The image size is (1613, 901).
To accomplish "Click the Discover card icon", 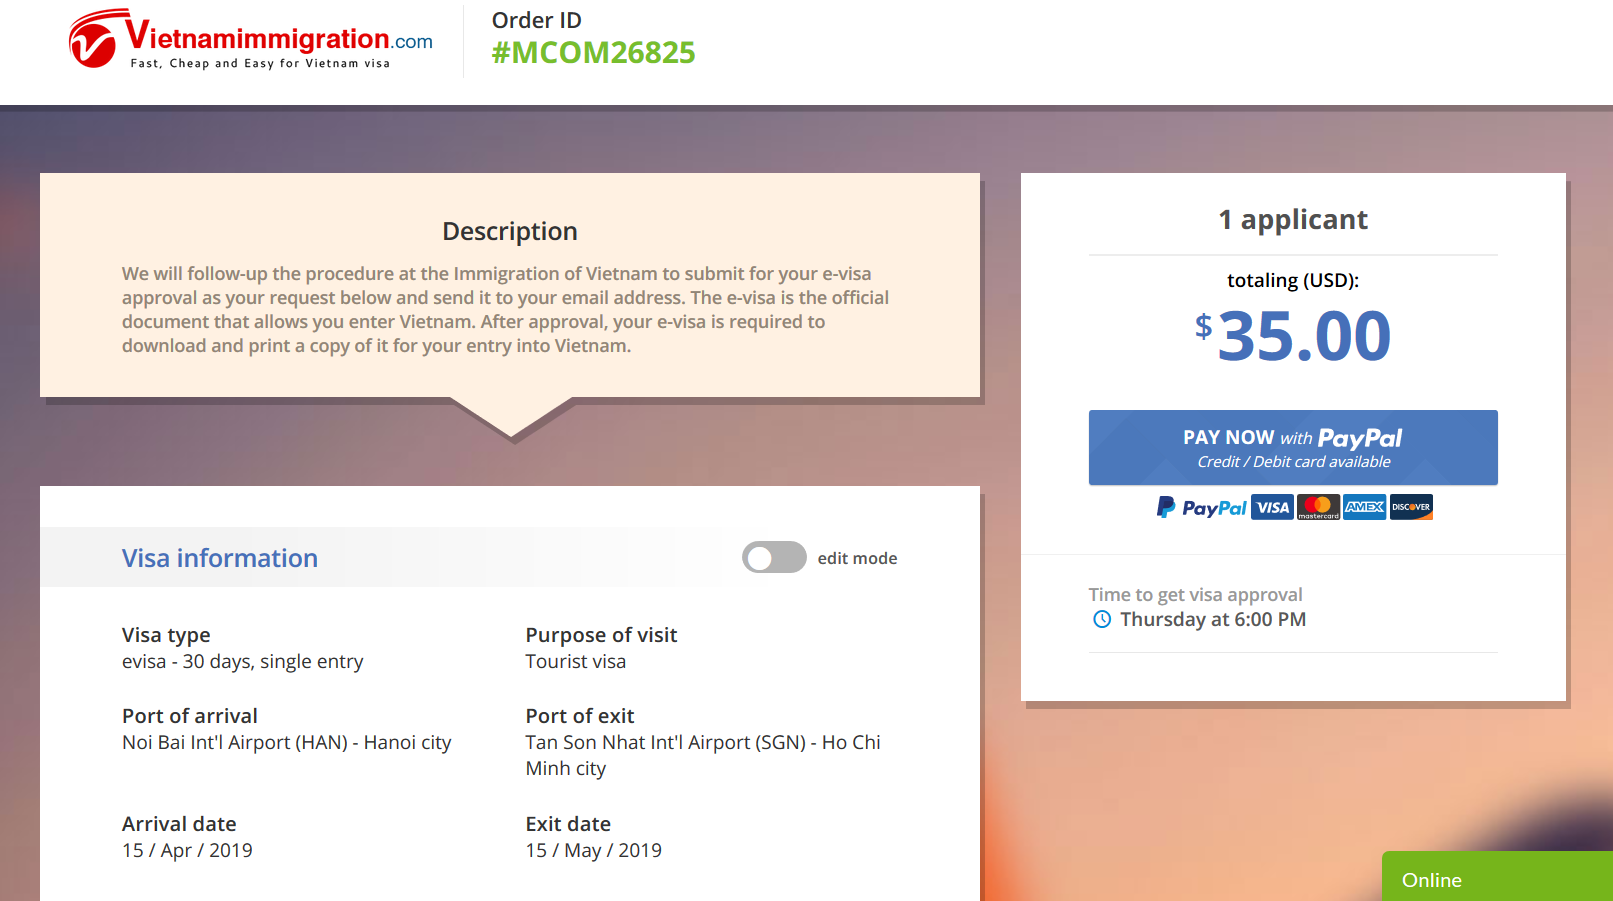I will coord(1410,508).
